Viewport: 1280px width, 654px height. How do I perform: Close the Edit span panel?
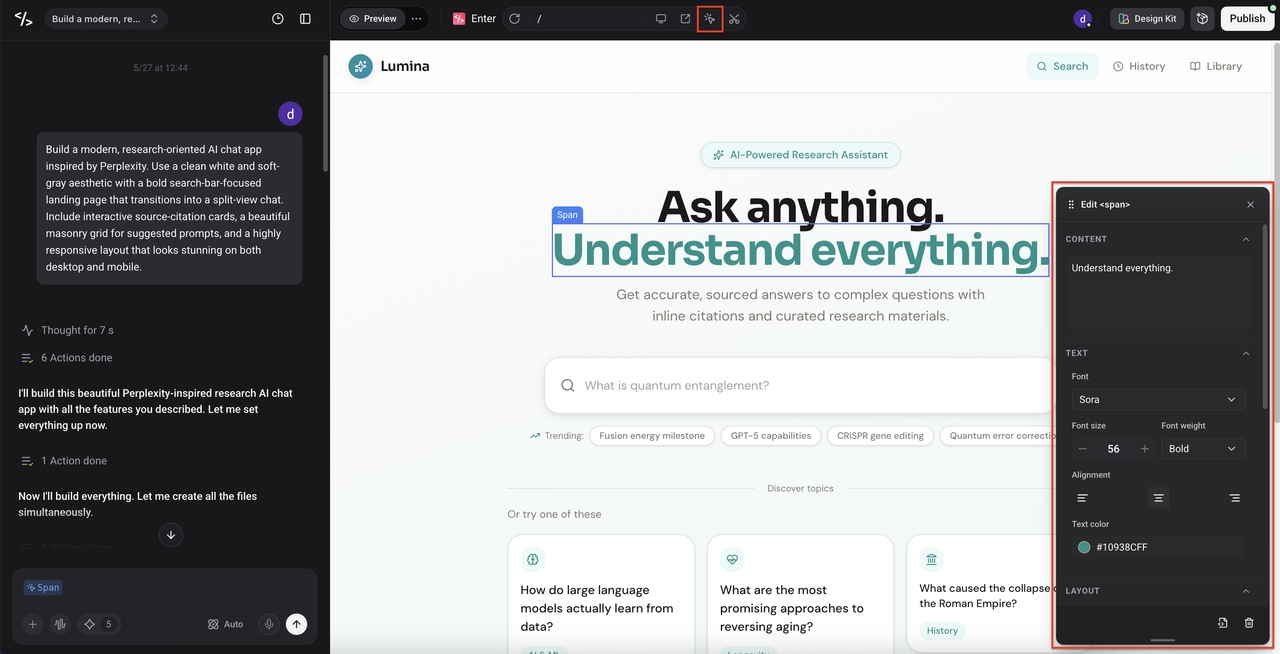pyautogui.click(x=1250, y=204)
